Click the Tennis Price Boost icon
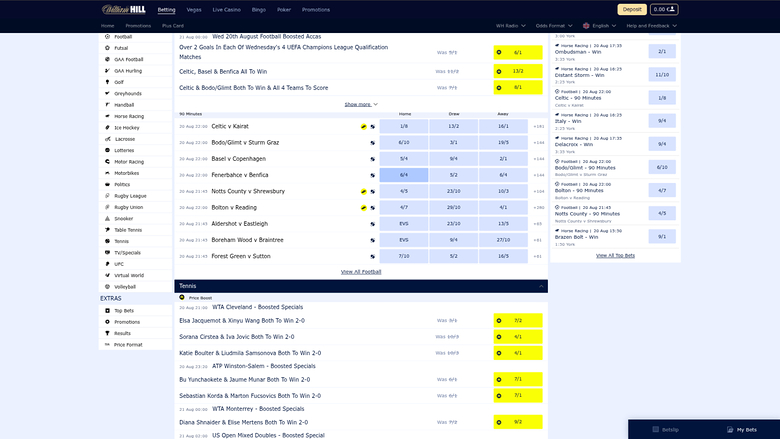Viewport: 780px width, 439px height. click(x=182, y=297)
